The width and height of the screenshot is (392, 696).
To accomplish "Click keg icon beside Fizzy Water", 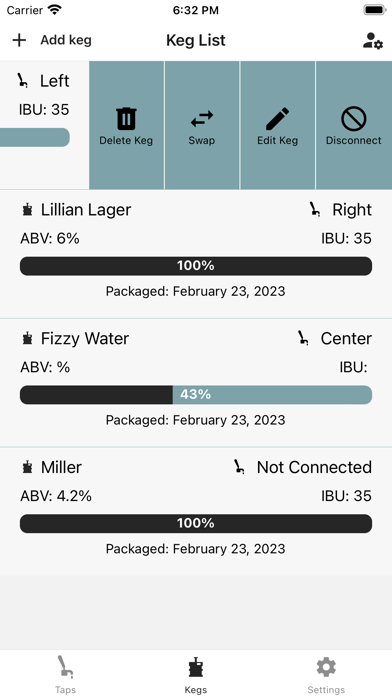I will tap(28, 338).
